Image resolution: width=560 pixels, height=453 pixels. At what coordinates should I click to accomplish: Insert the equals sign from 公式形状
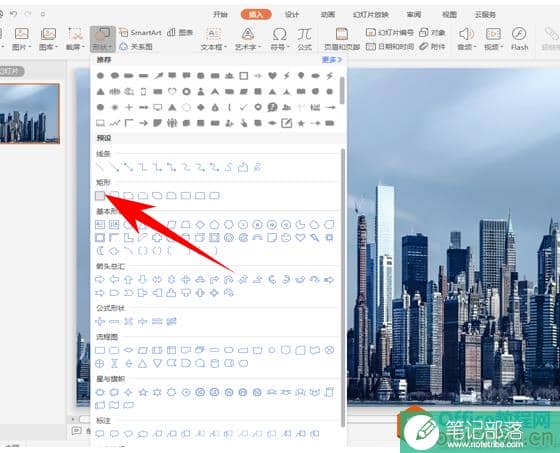click(157, 321)
